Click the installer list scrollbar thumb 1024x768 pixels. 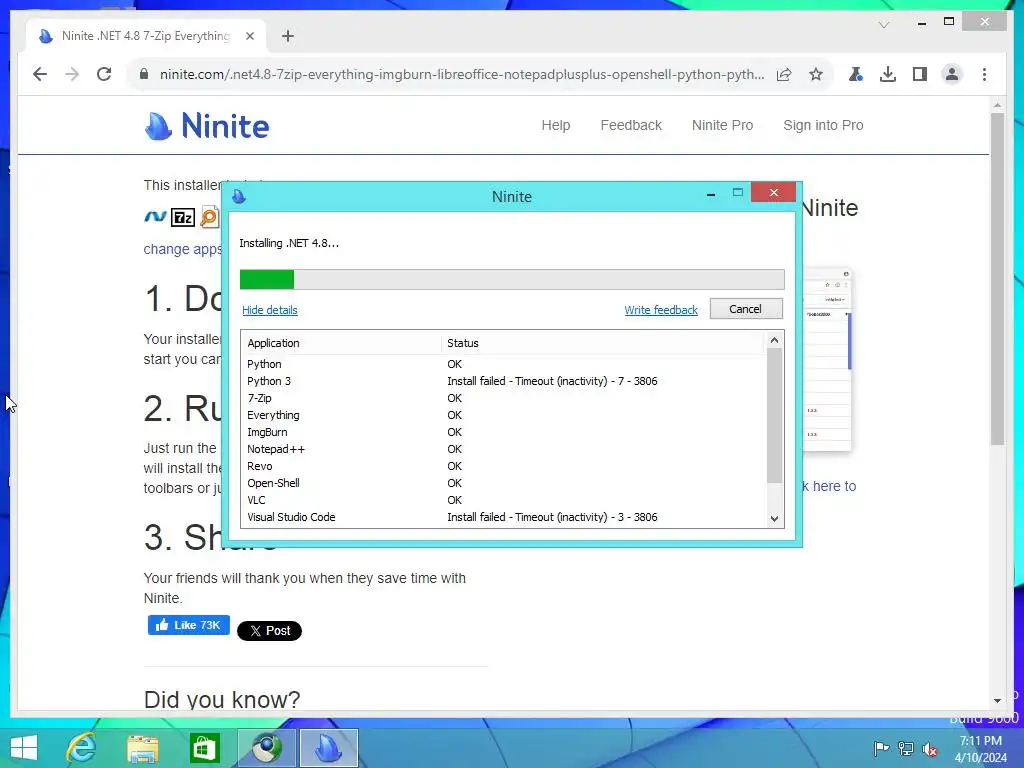pyautogui.click(x=774, y=415)
